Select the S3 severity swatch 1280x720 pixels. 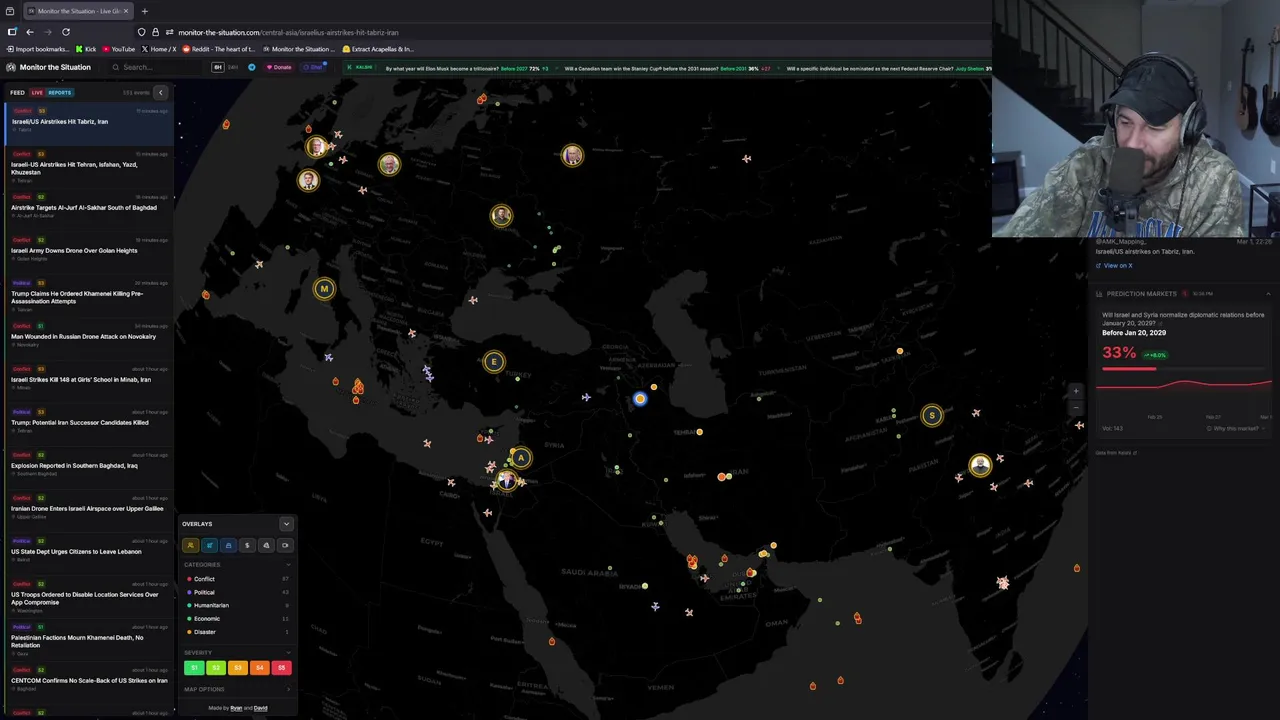pos(238,667)
